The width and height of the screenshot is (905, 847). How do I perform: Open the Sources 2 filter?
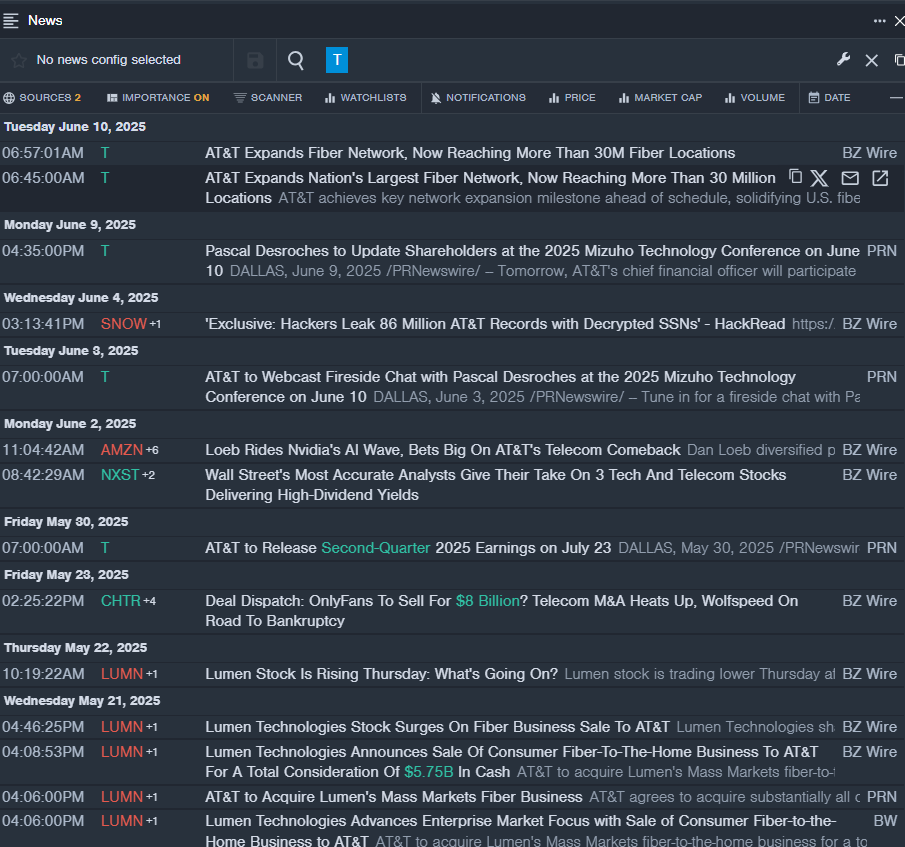42,98
